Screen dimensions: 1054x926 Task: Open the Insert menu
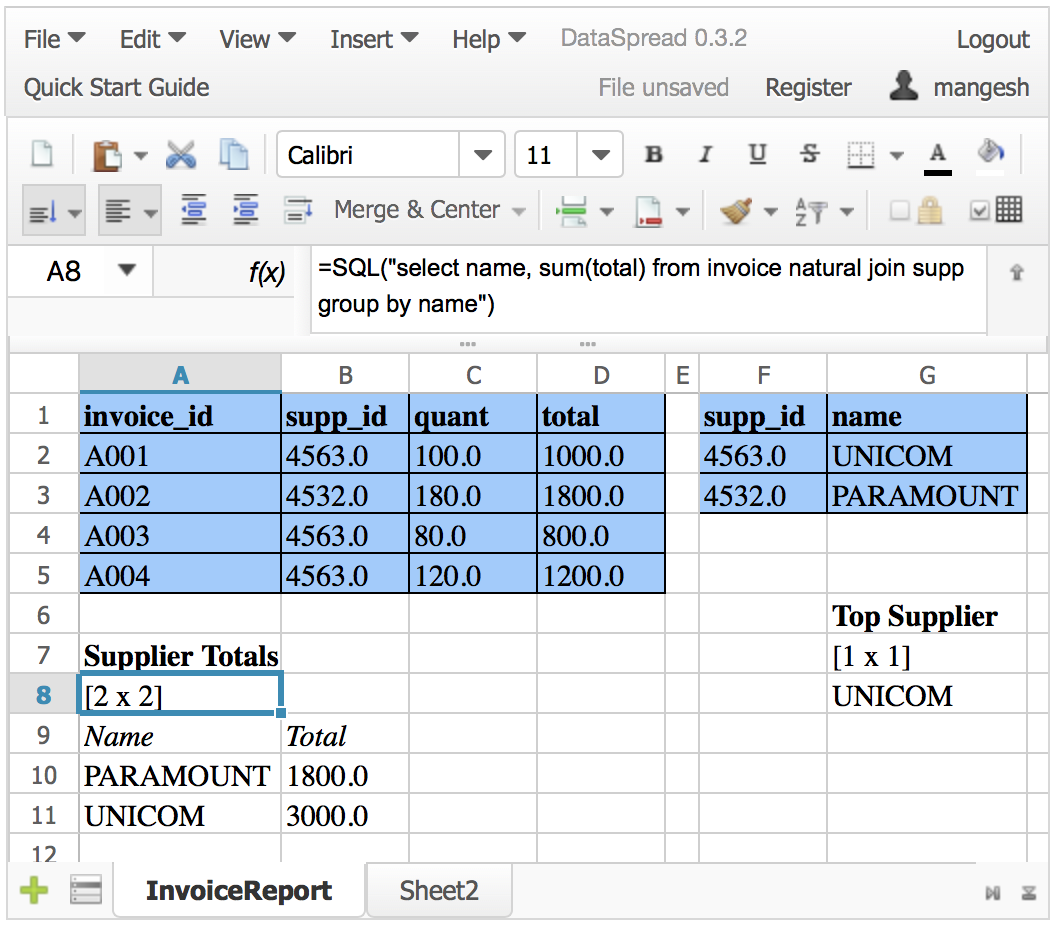[374, 39]
